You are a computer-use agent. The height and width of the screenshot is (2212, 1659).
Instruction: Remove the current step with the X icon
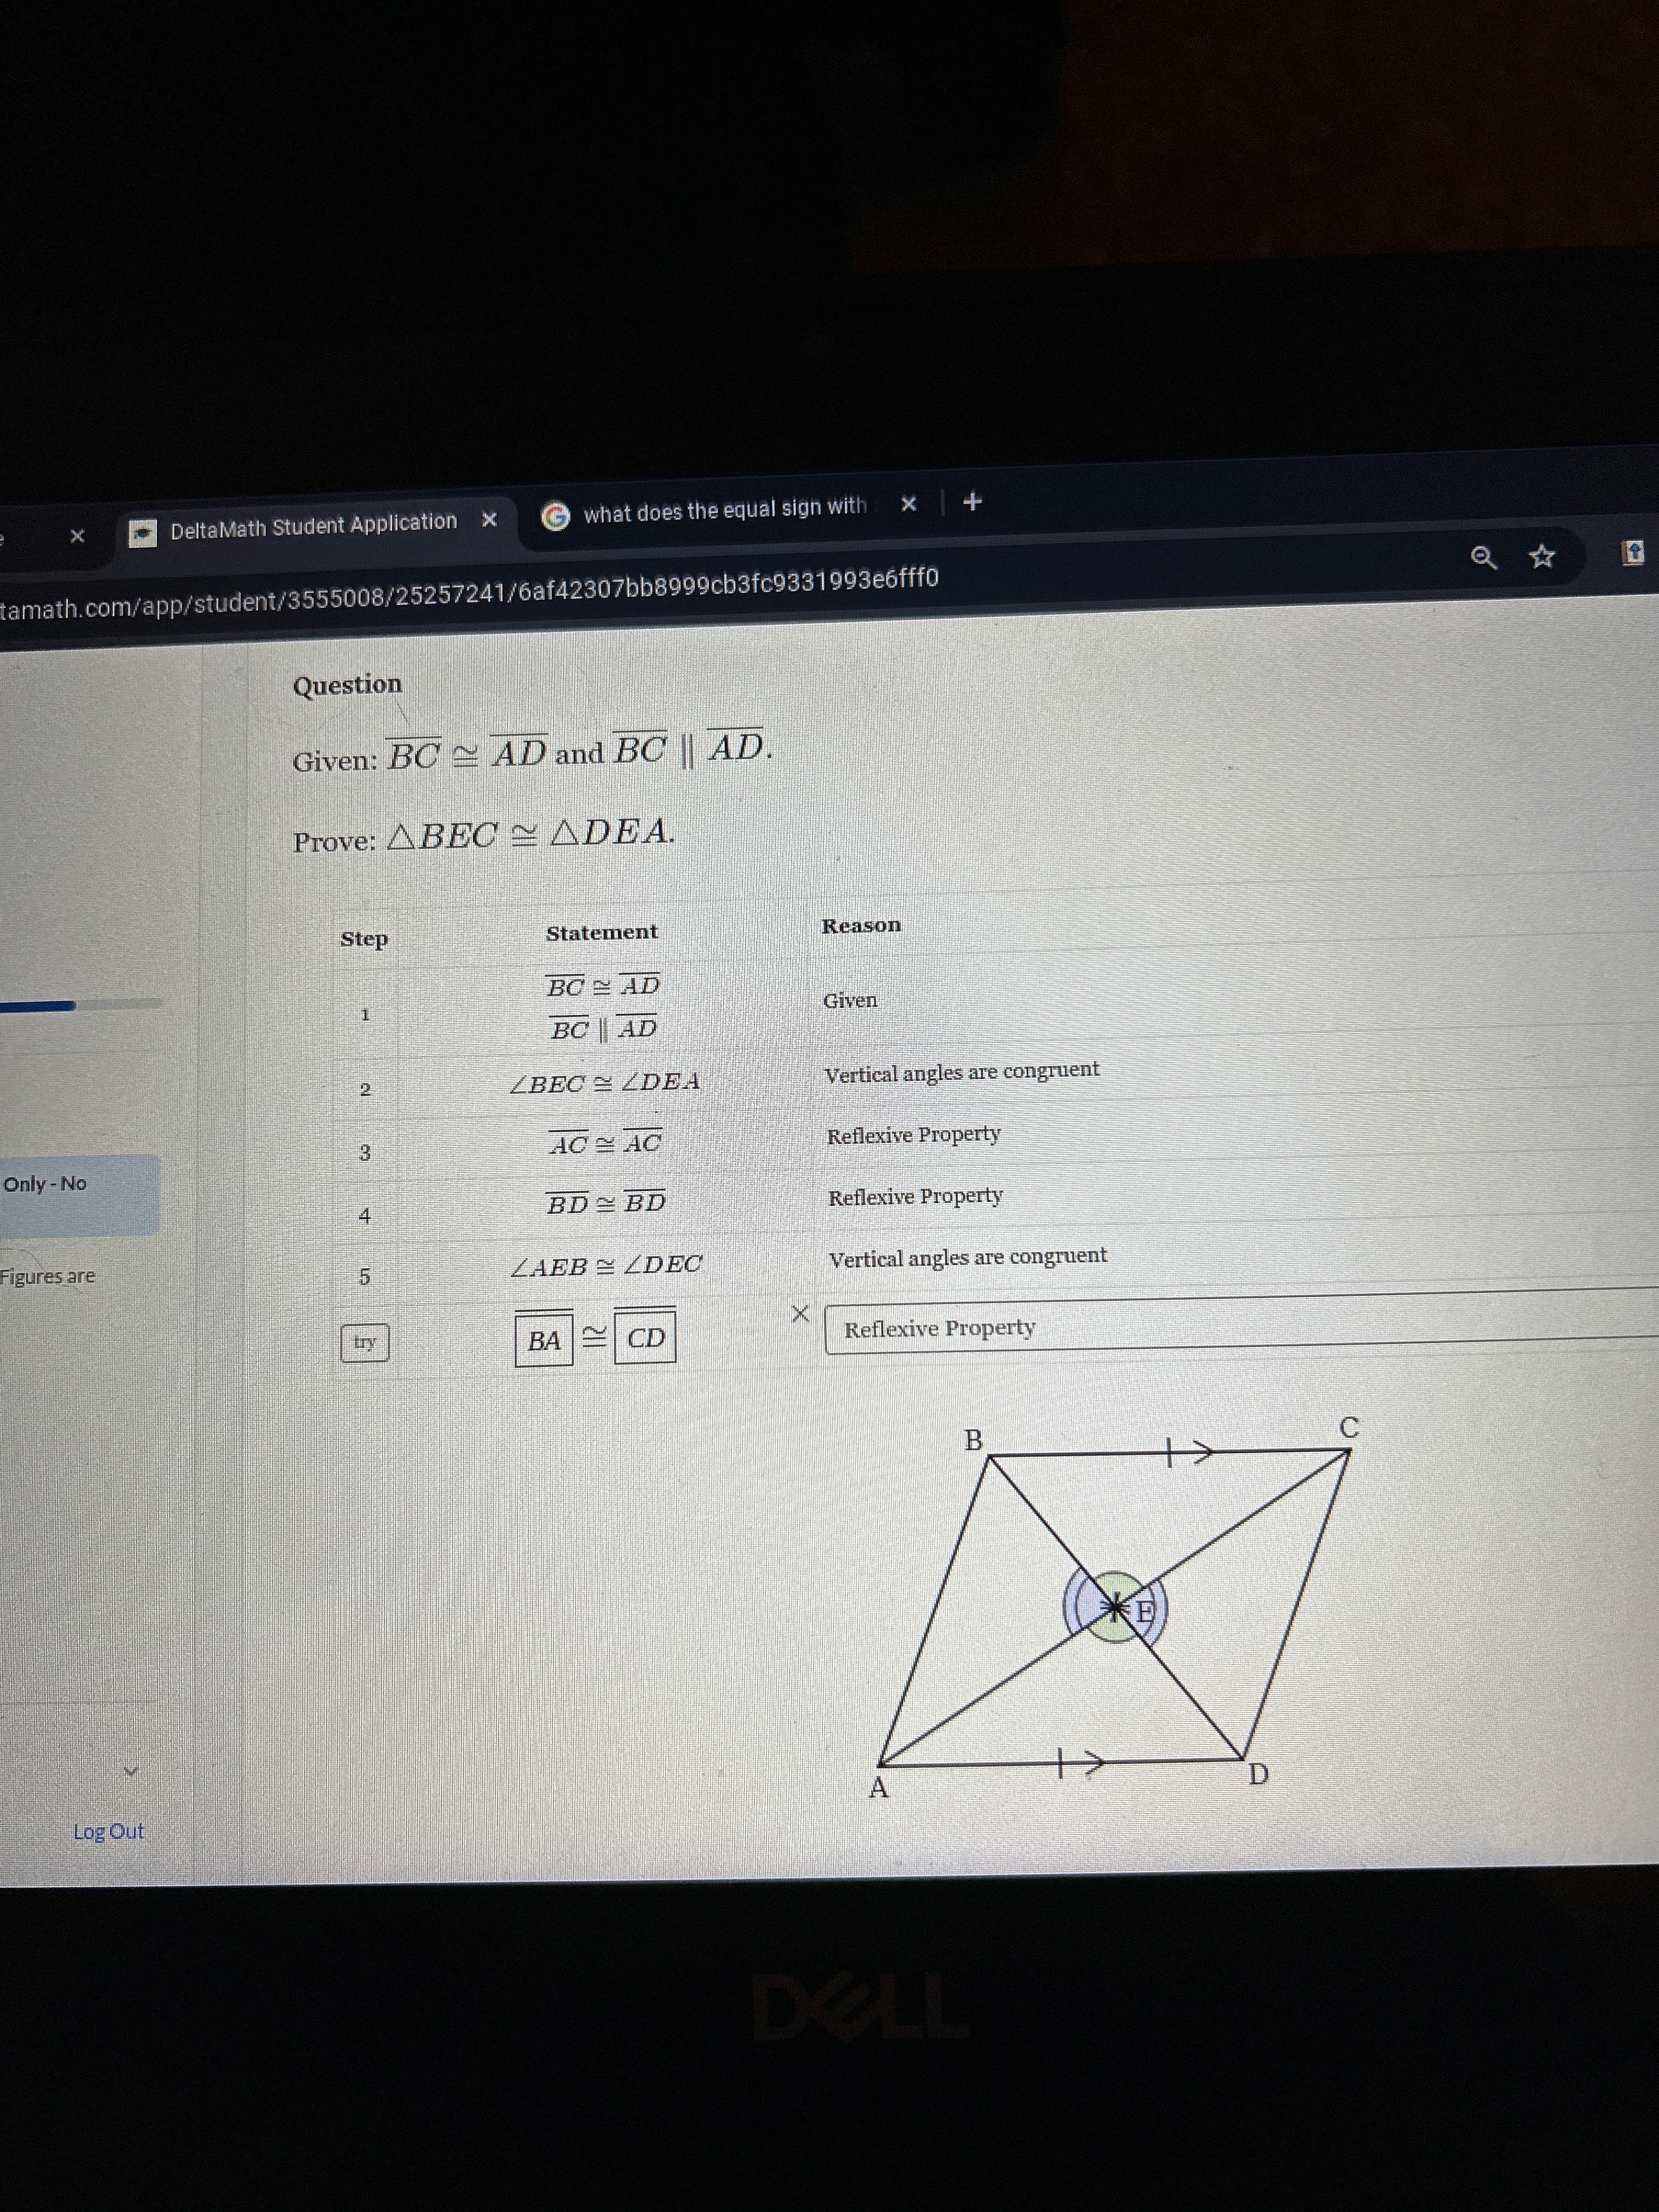pyautogui.click(x=800, y=1314)
